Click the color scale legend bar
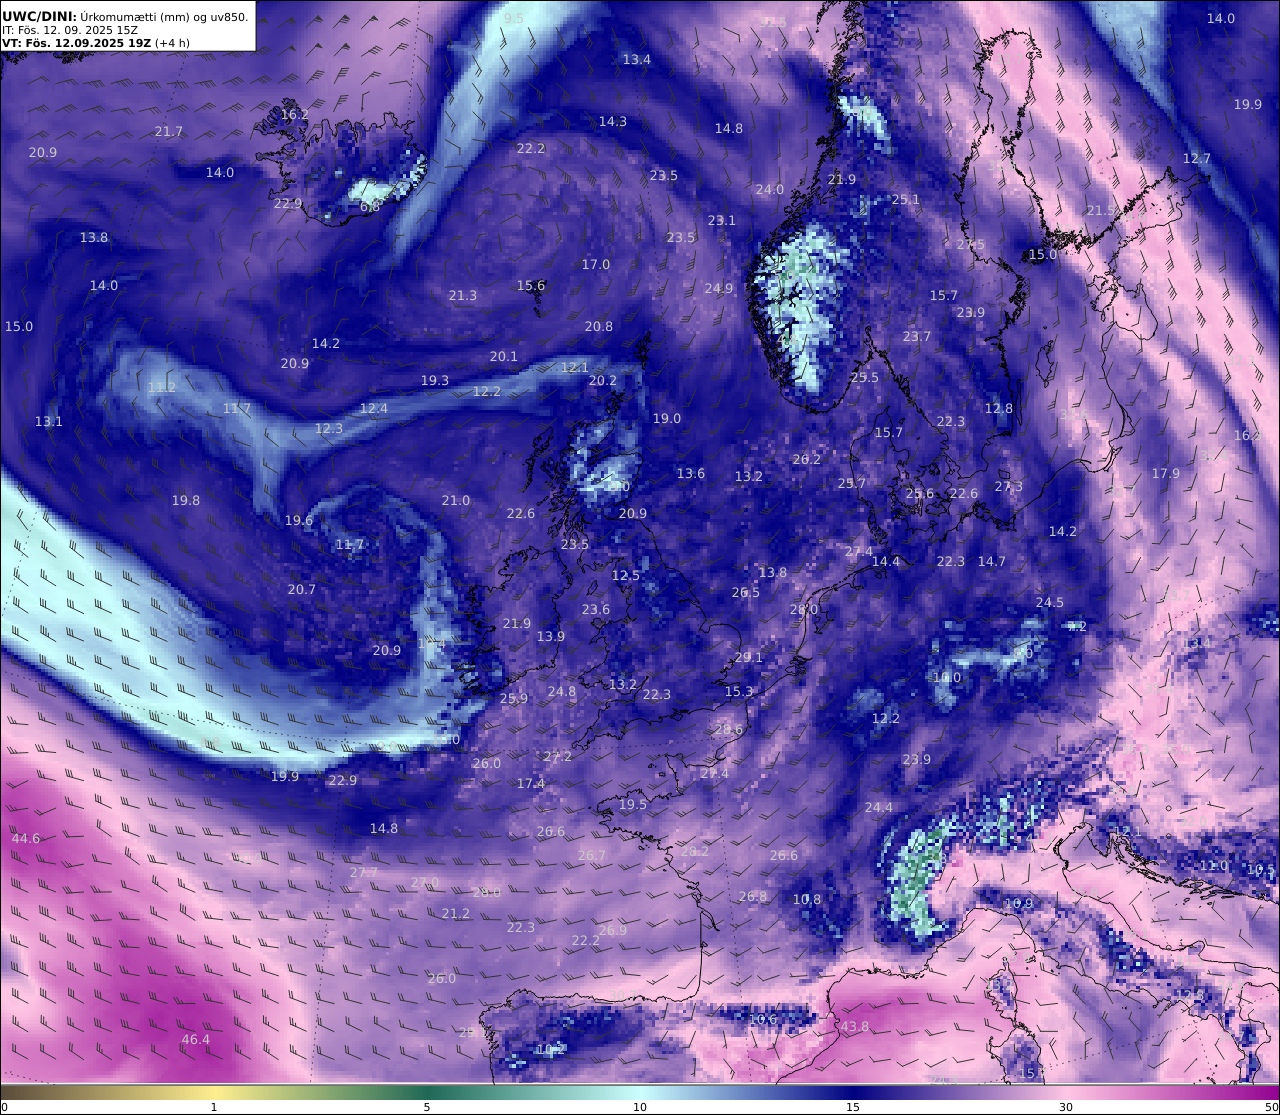The height and width of the screenshot is (1115, 1280). click(640, 1092)
